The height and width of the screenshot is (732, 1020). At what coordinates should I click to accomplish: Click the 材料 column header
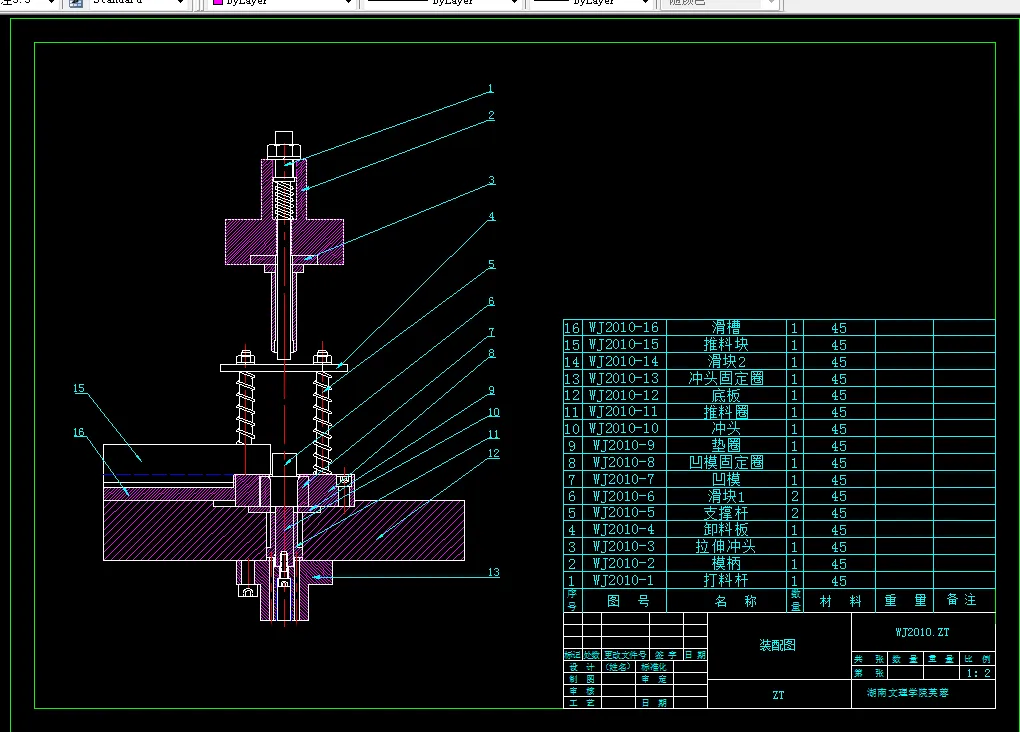[840, 601]
